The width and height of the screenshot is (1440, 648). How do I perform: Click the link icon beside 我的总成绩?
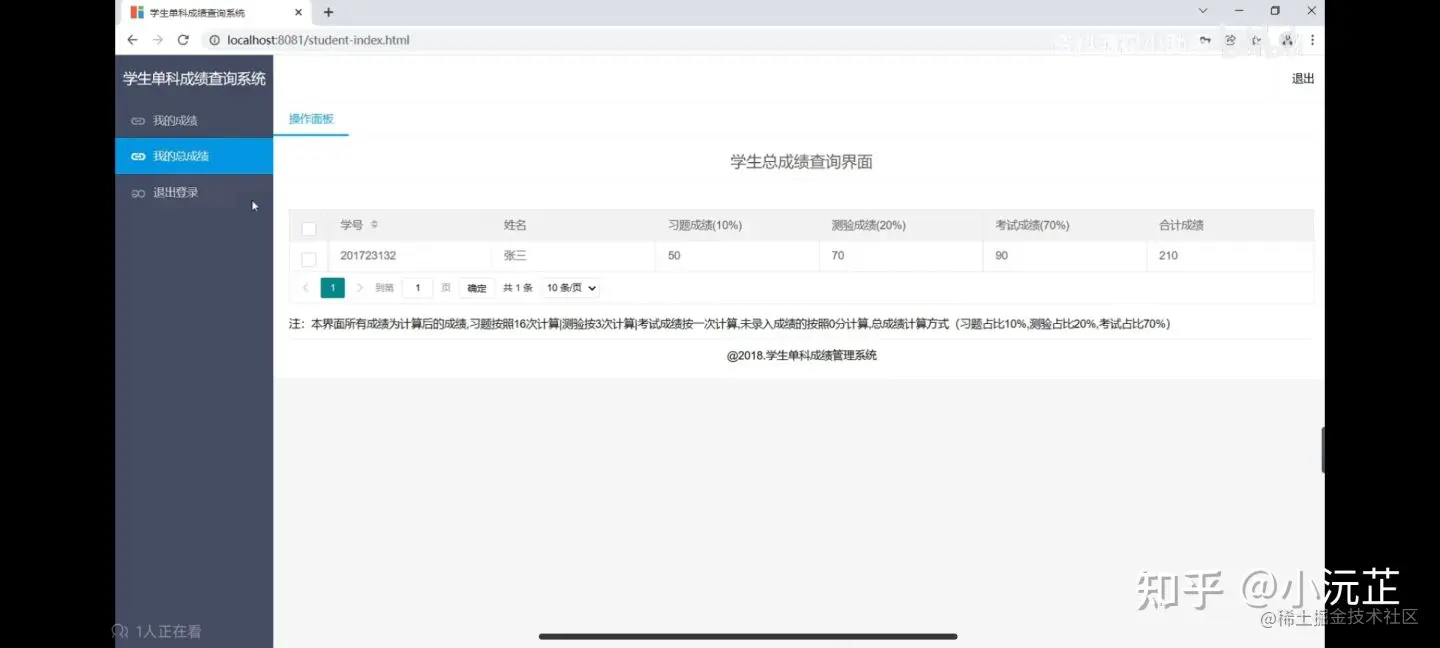(138, 157)
